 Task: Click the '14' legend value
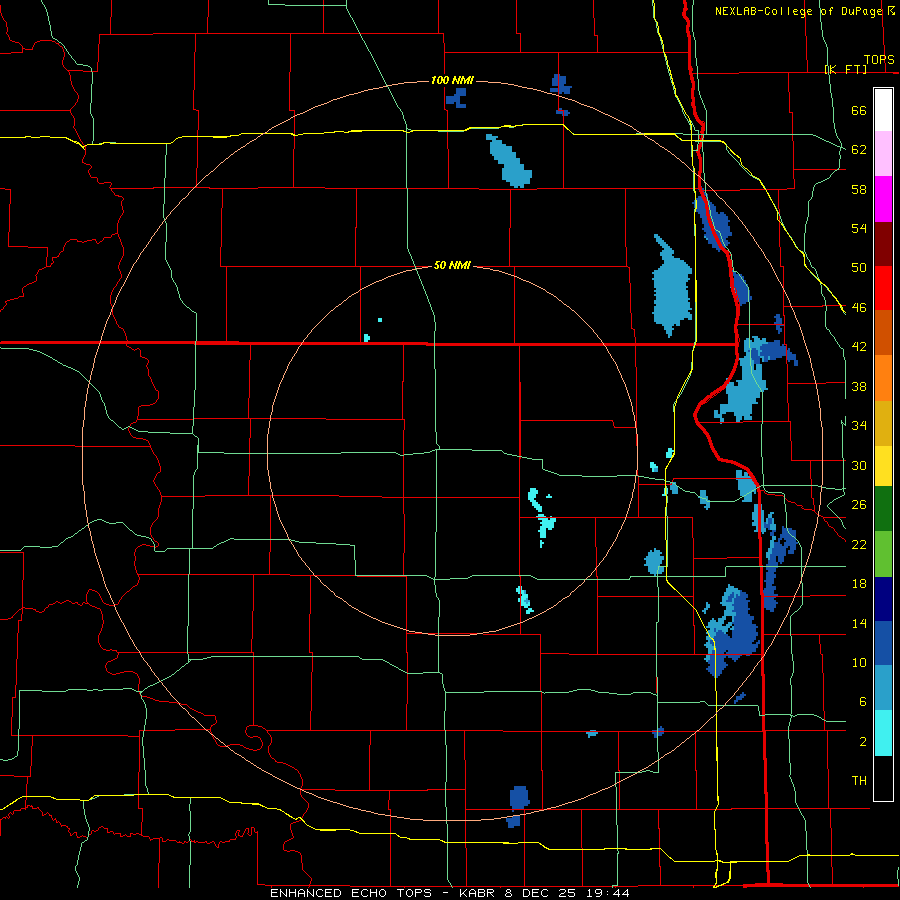pyautogui.click(x=859, y=623)
